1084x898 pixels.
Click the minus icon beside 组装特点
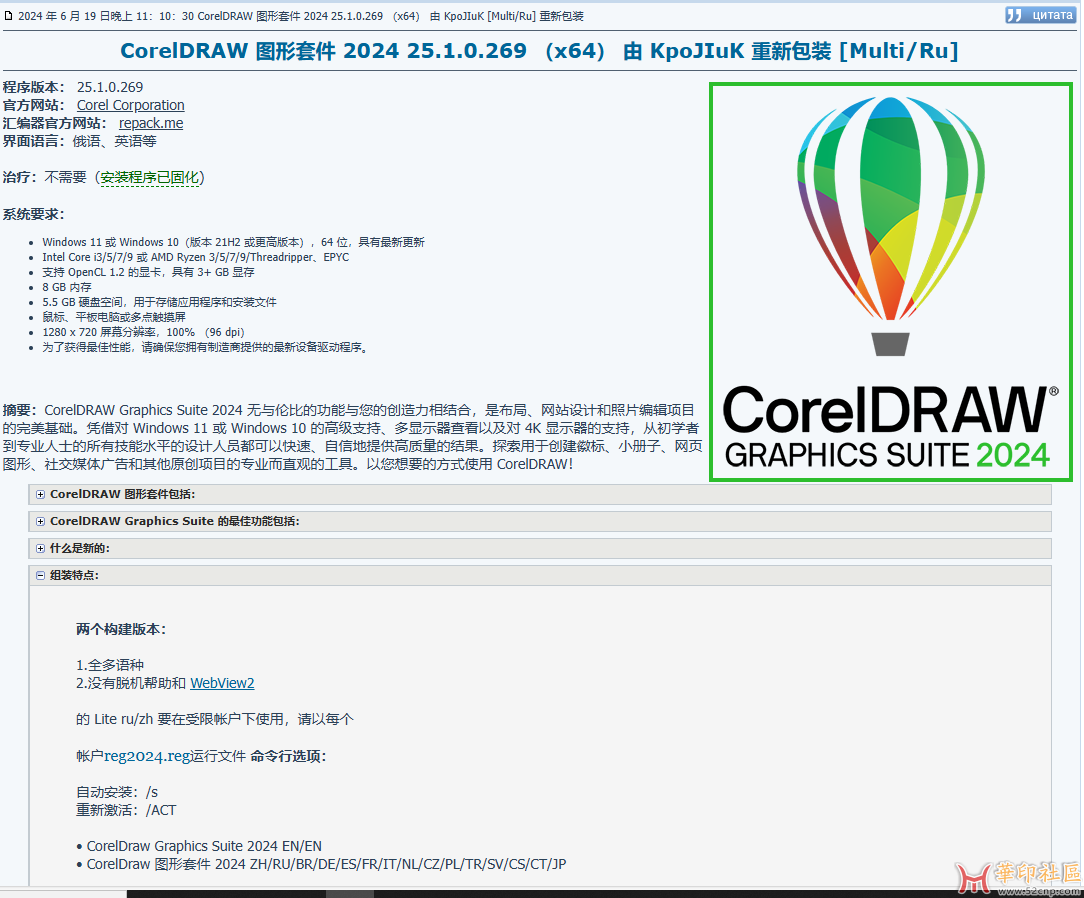tap(40, 575)
